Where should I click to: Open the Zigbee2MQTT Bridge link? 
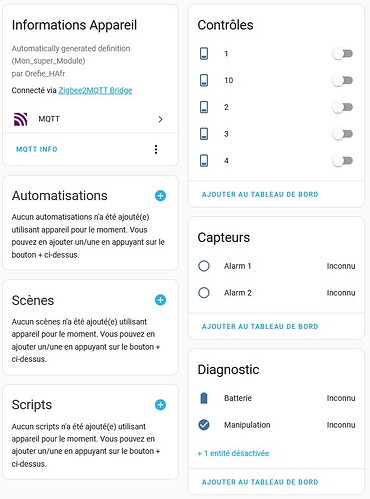coord(95,90)
